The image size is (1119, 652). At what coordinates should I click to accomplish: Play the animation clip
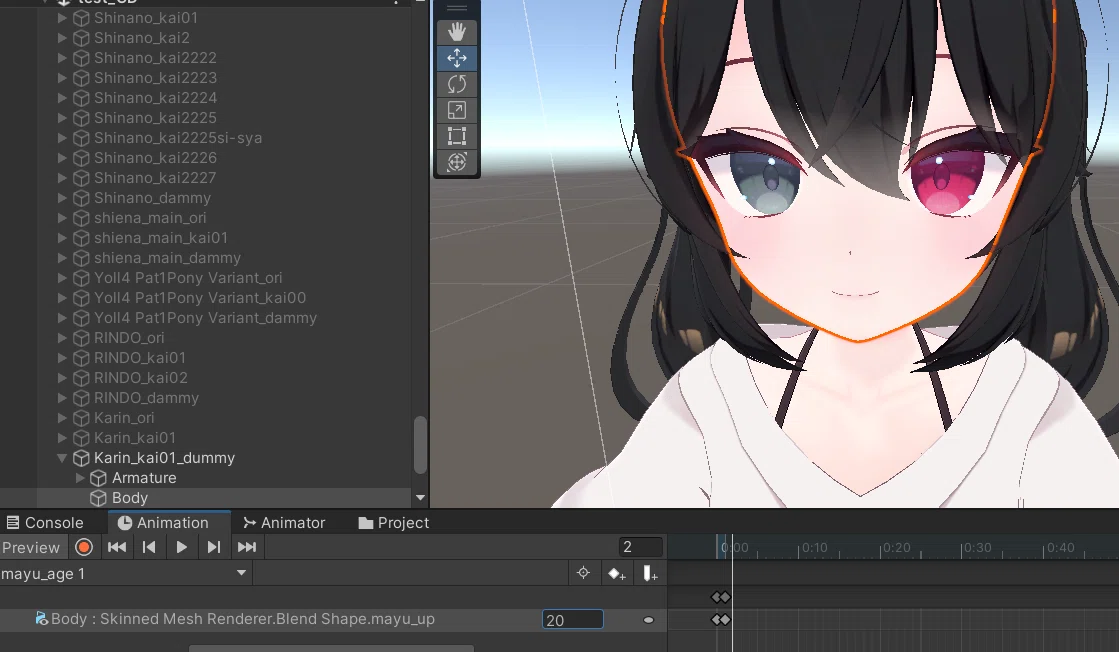pyautogui.click(x=181, y=547)
